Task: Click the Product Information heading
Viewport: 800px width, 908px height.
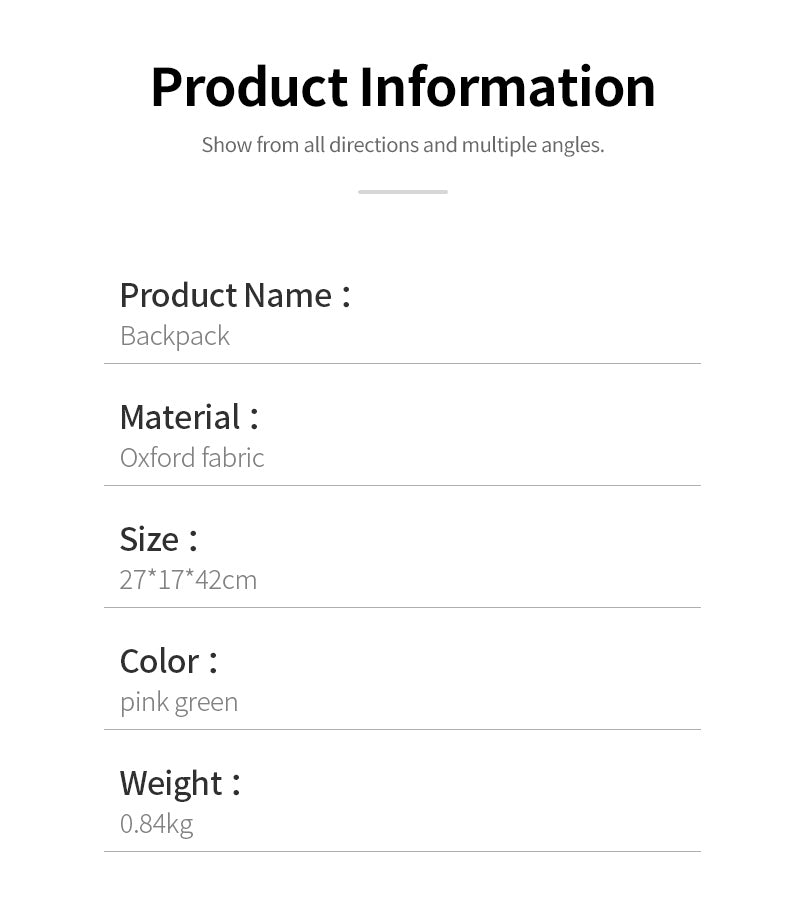Action: pyautogui.click(x=402, y=87)
